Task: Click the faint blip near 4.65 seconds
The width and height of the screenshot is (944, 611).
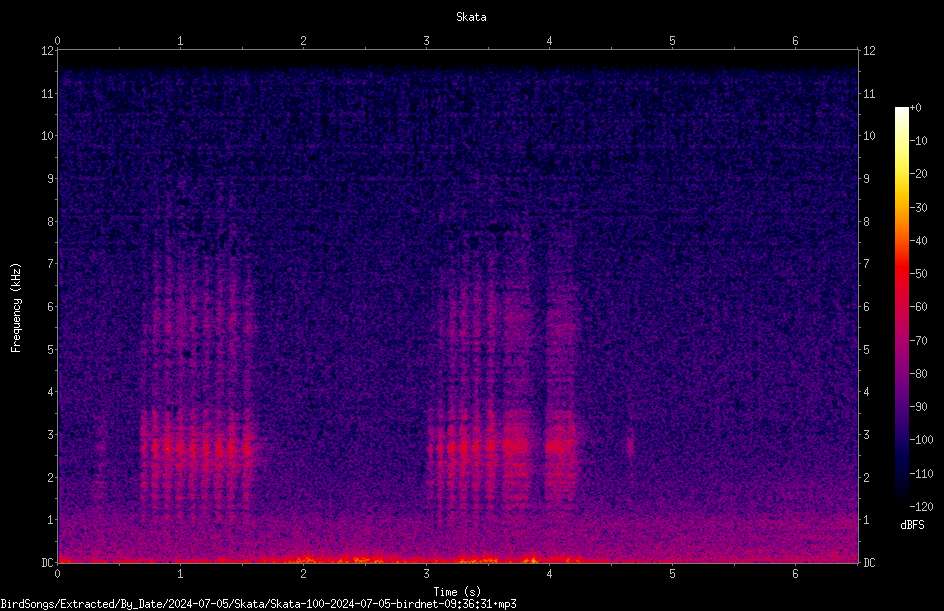Action: tap(630, 447)
